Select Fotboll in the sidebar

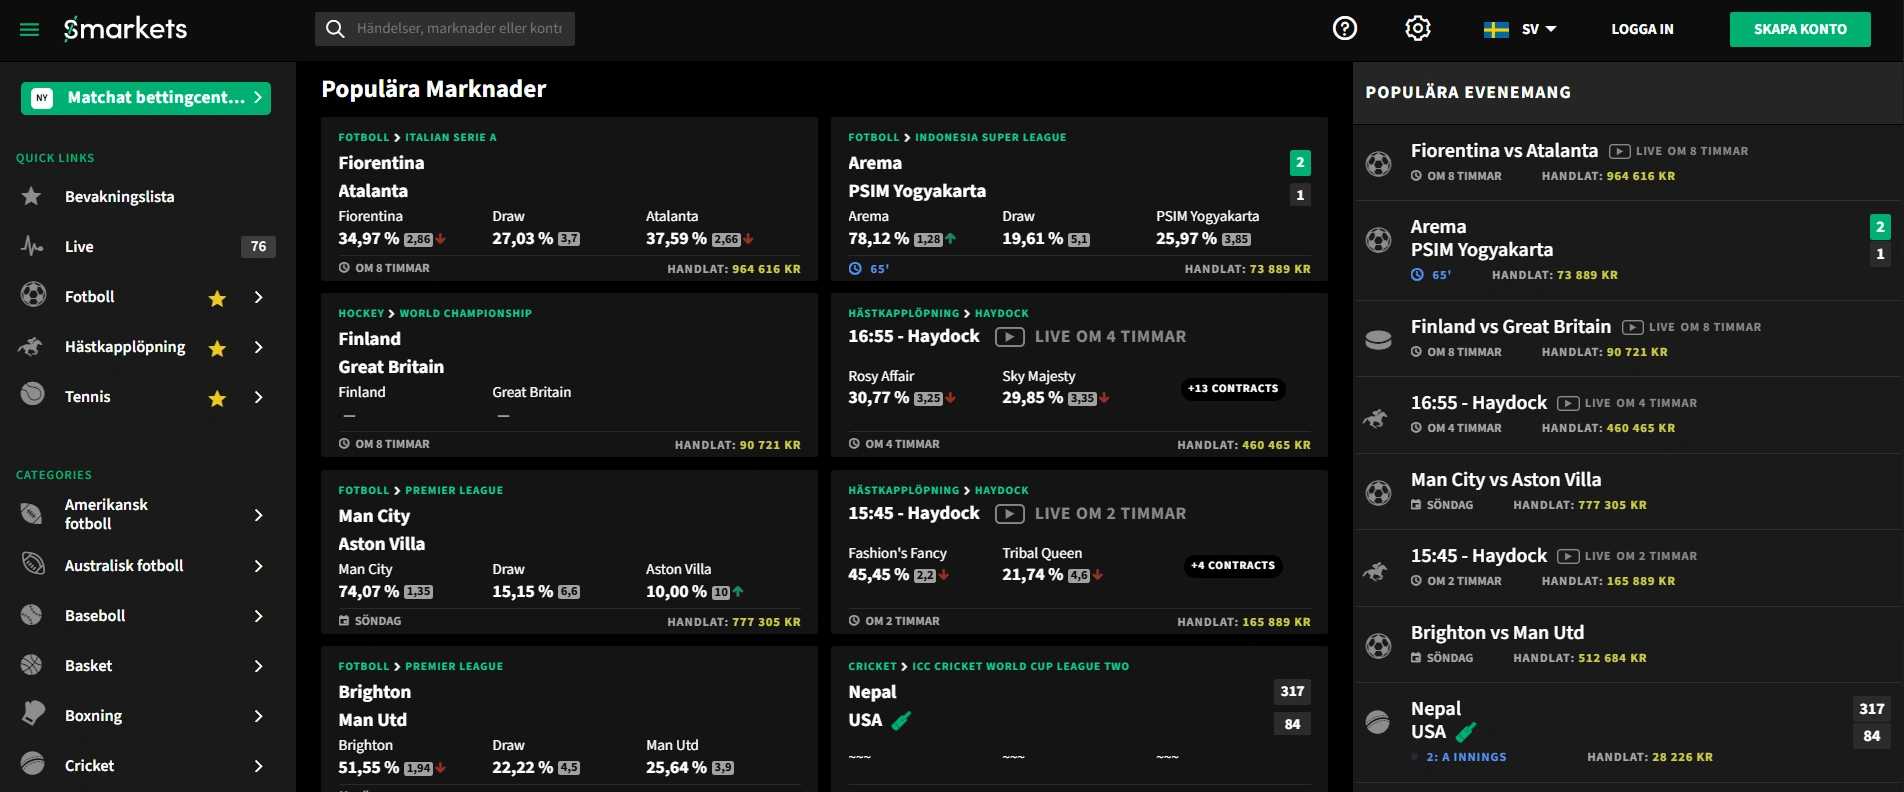click(90, 297)
